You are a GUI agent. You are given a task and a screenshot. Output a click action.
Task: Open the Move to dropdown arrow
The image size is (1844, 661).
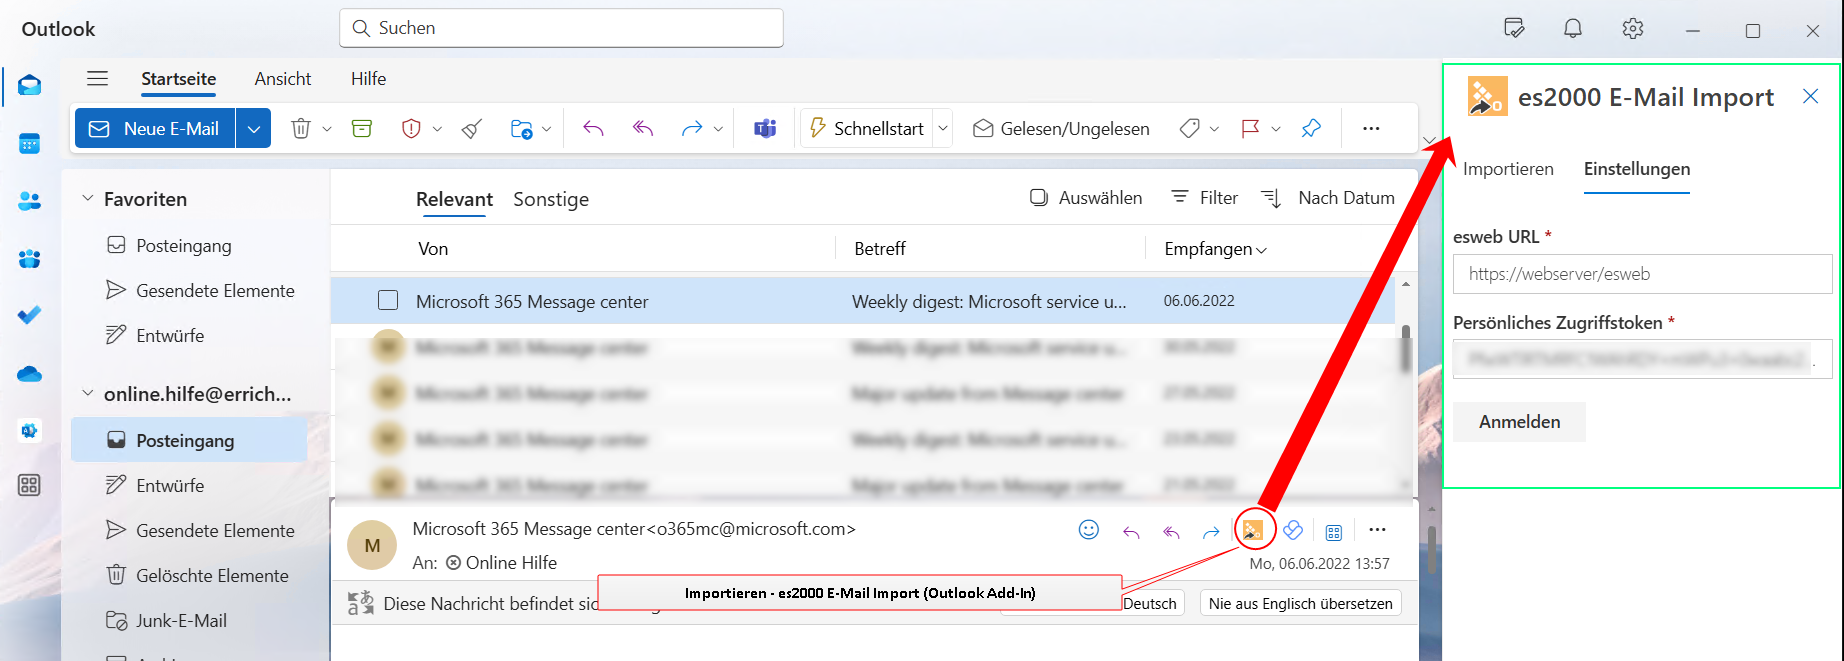[x=546, y=129]
